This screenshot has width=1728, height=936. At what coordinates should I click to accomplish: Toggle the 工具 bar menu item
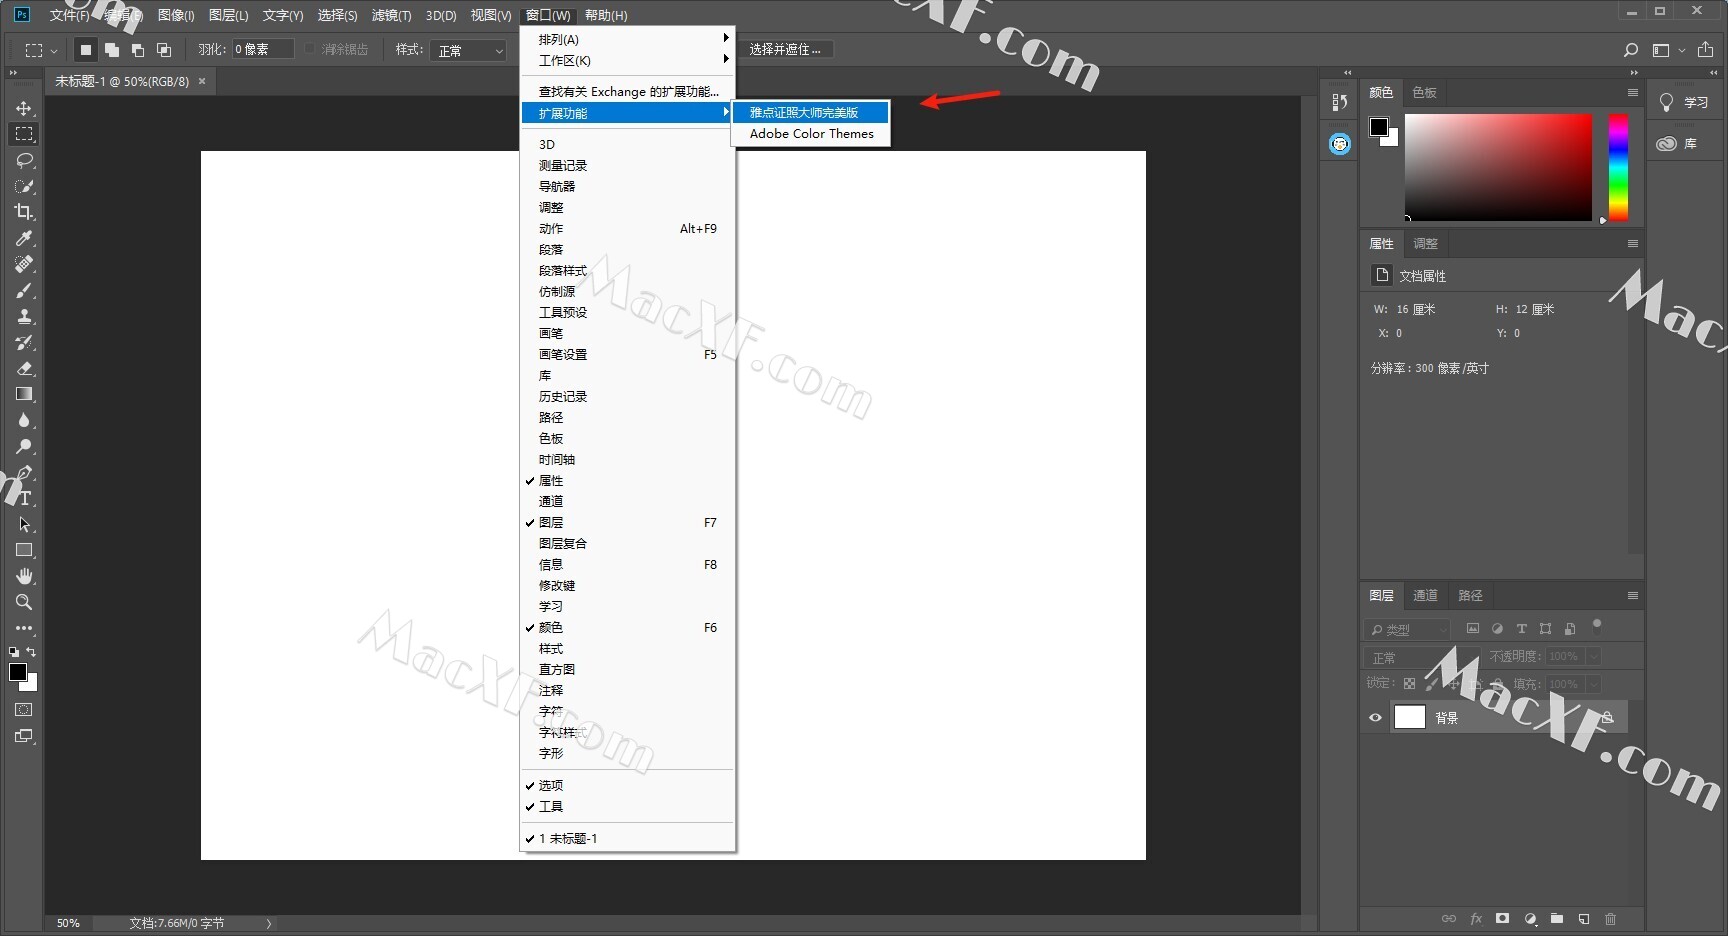(x=628, y=807)
